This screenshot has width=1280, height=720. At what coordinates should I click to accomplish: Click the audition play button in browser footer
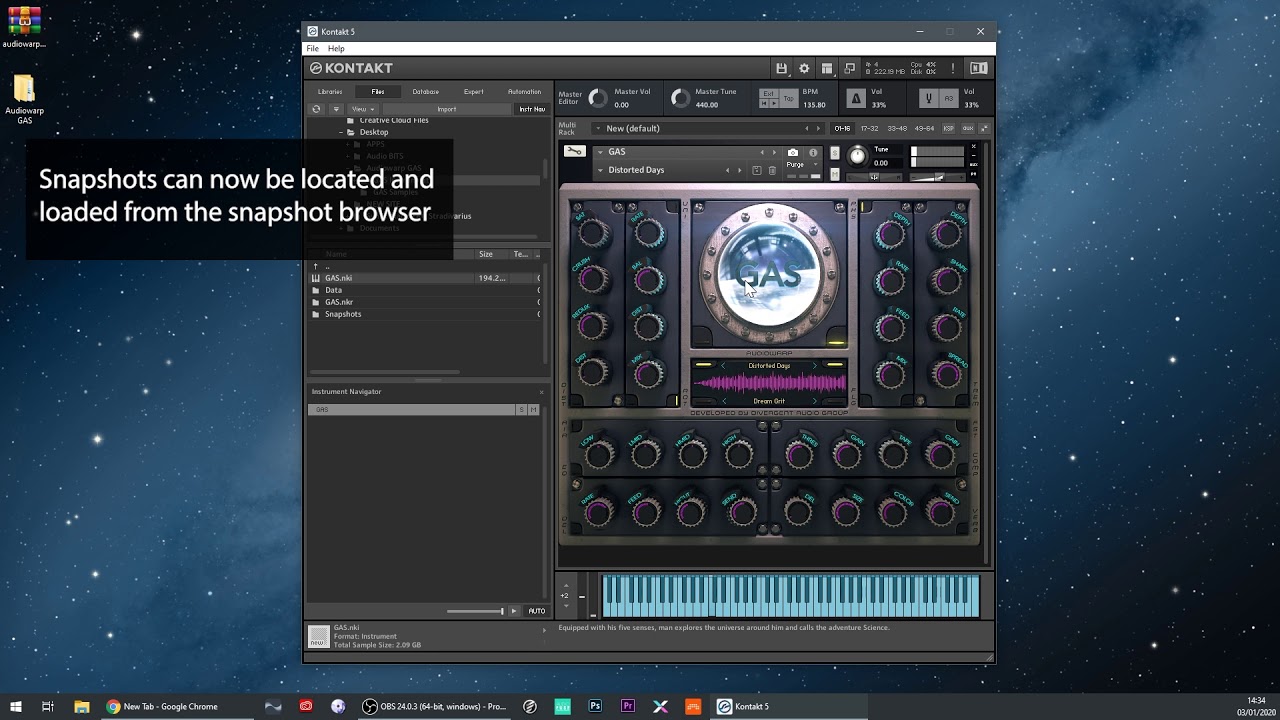[514, 611]
